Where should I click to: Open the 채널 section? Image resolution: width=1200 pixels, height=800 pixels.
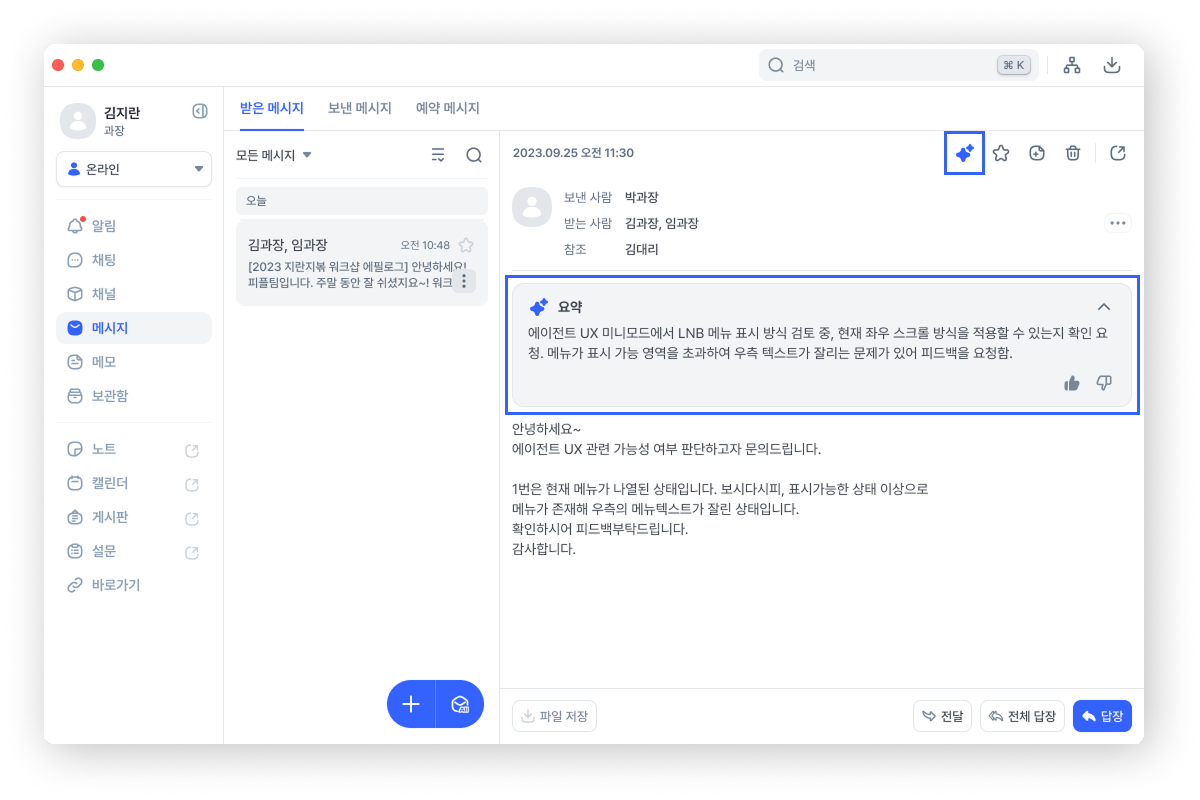pyautogui.click(x=92, y=294)
